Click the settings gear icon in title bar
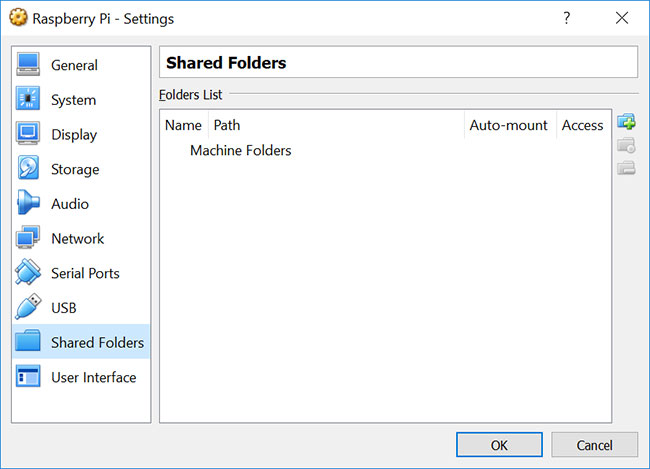 pyautogui.click(x=18, y=18)
